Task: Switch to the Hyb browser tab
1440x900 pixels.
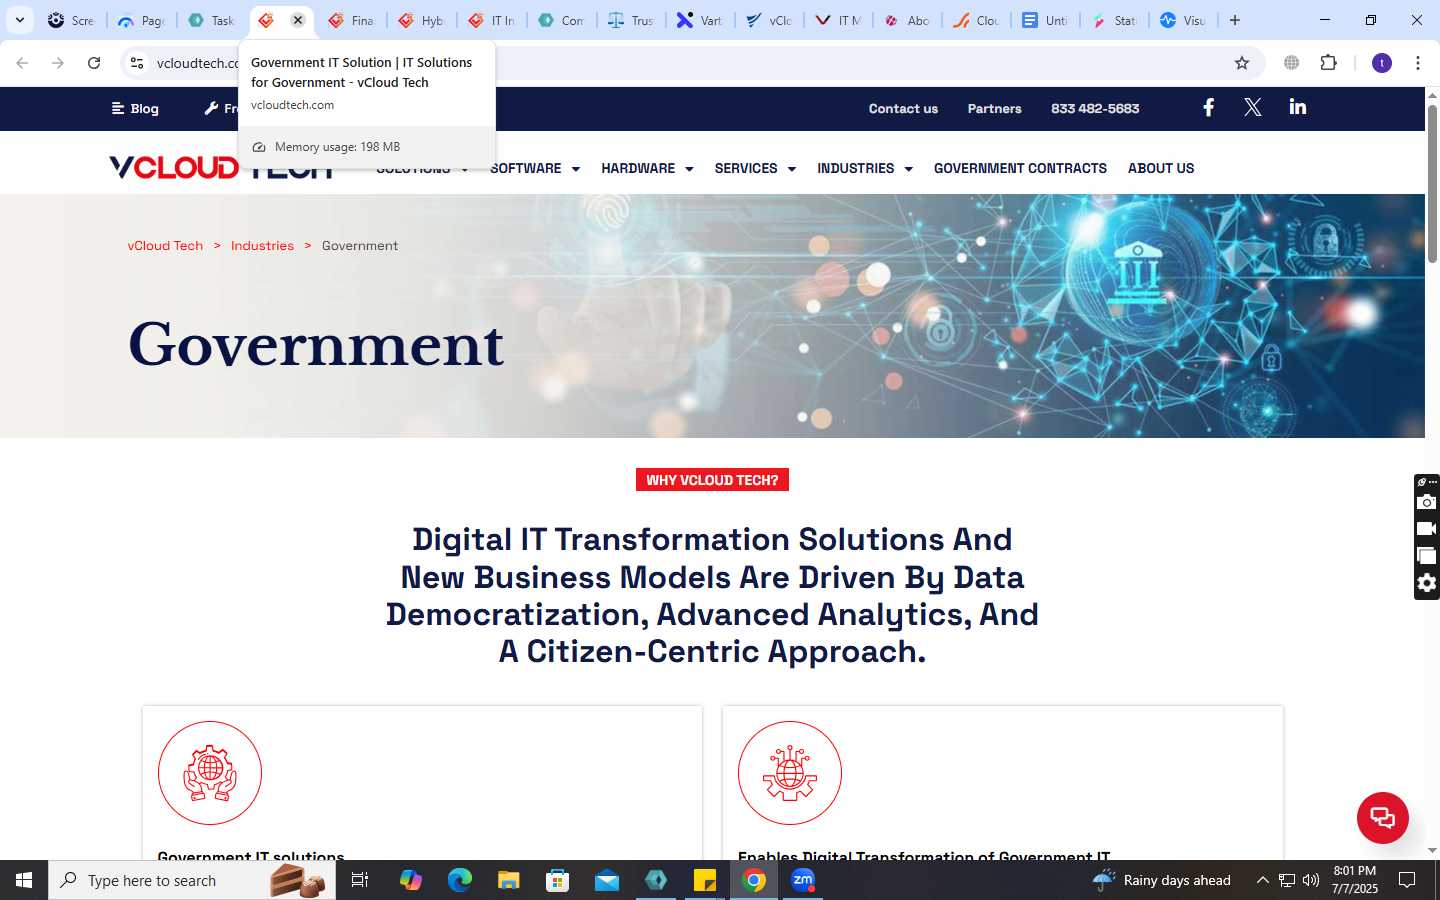Action: [421, 20]
